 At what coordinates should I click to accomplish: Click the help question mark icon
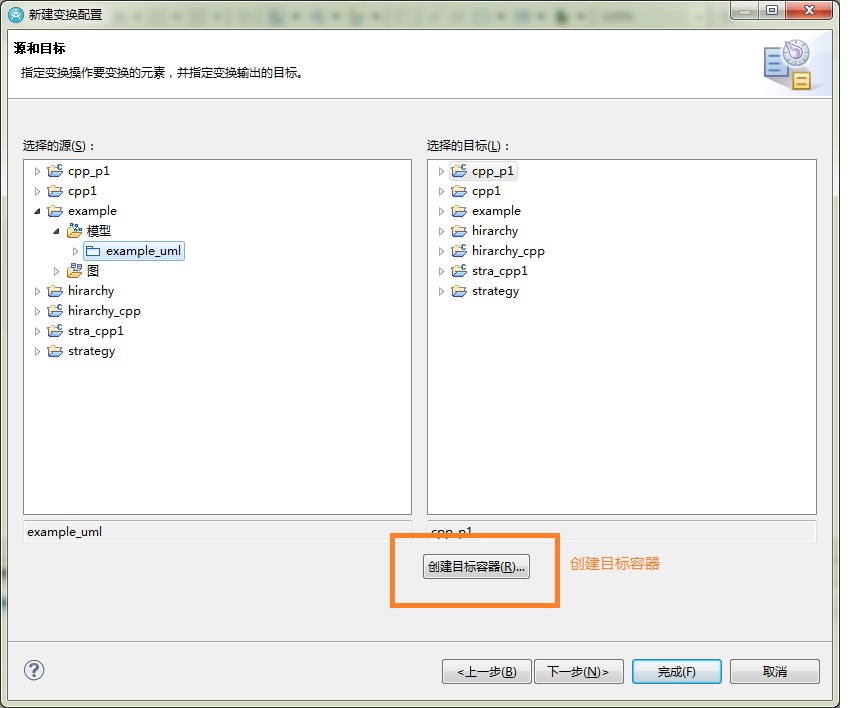pos(33,670)
